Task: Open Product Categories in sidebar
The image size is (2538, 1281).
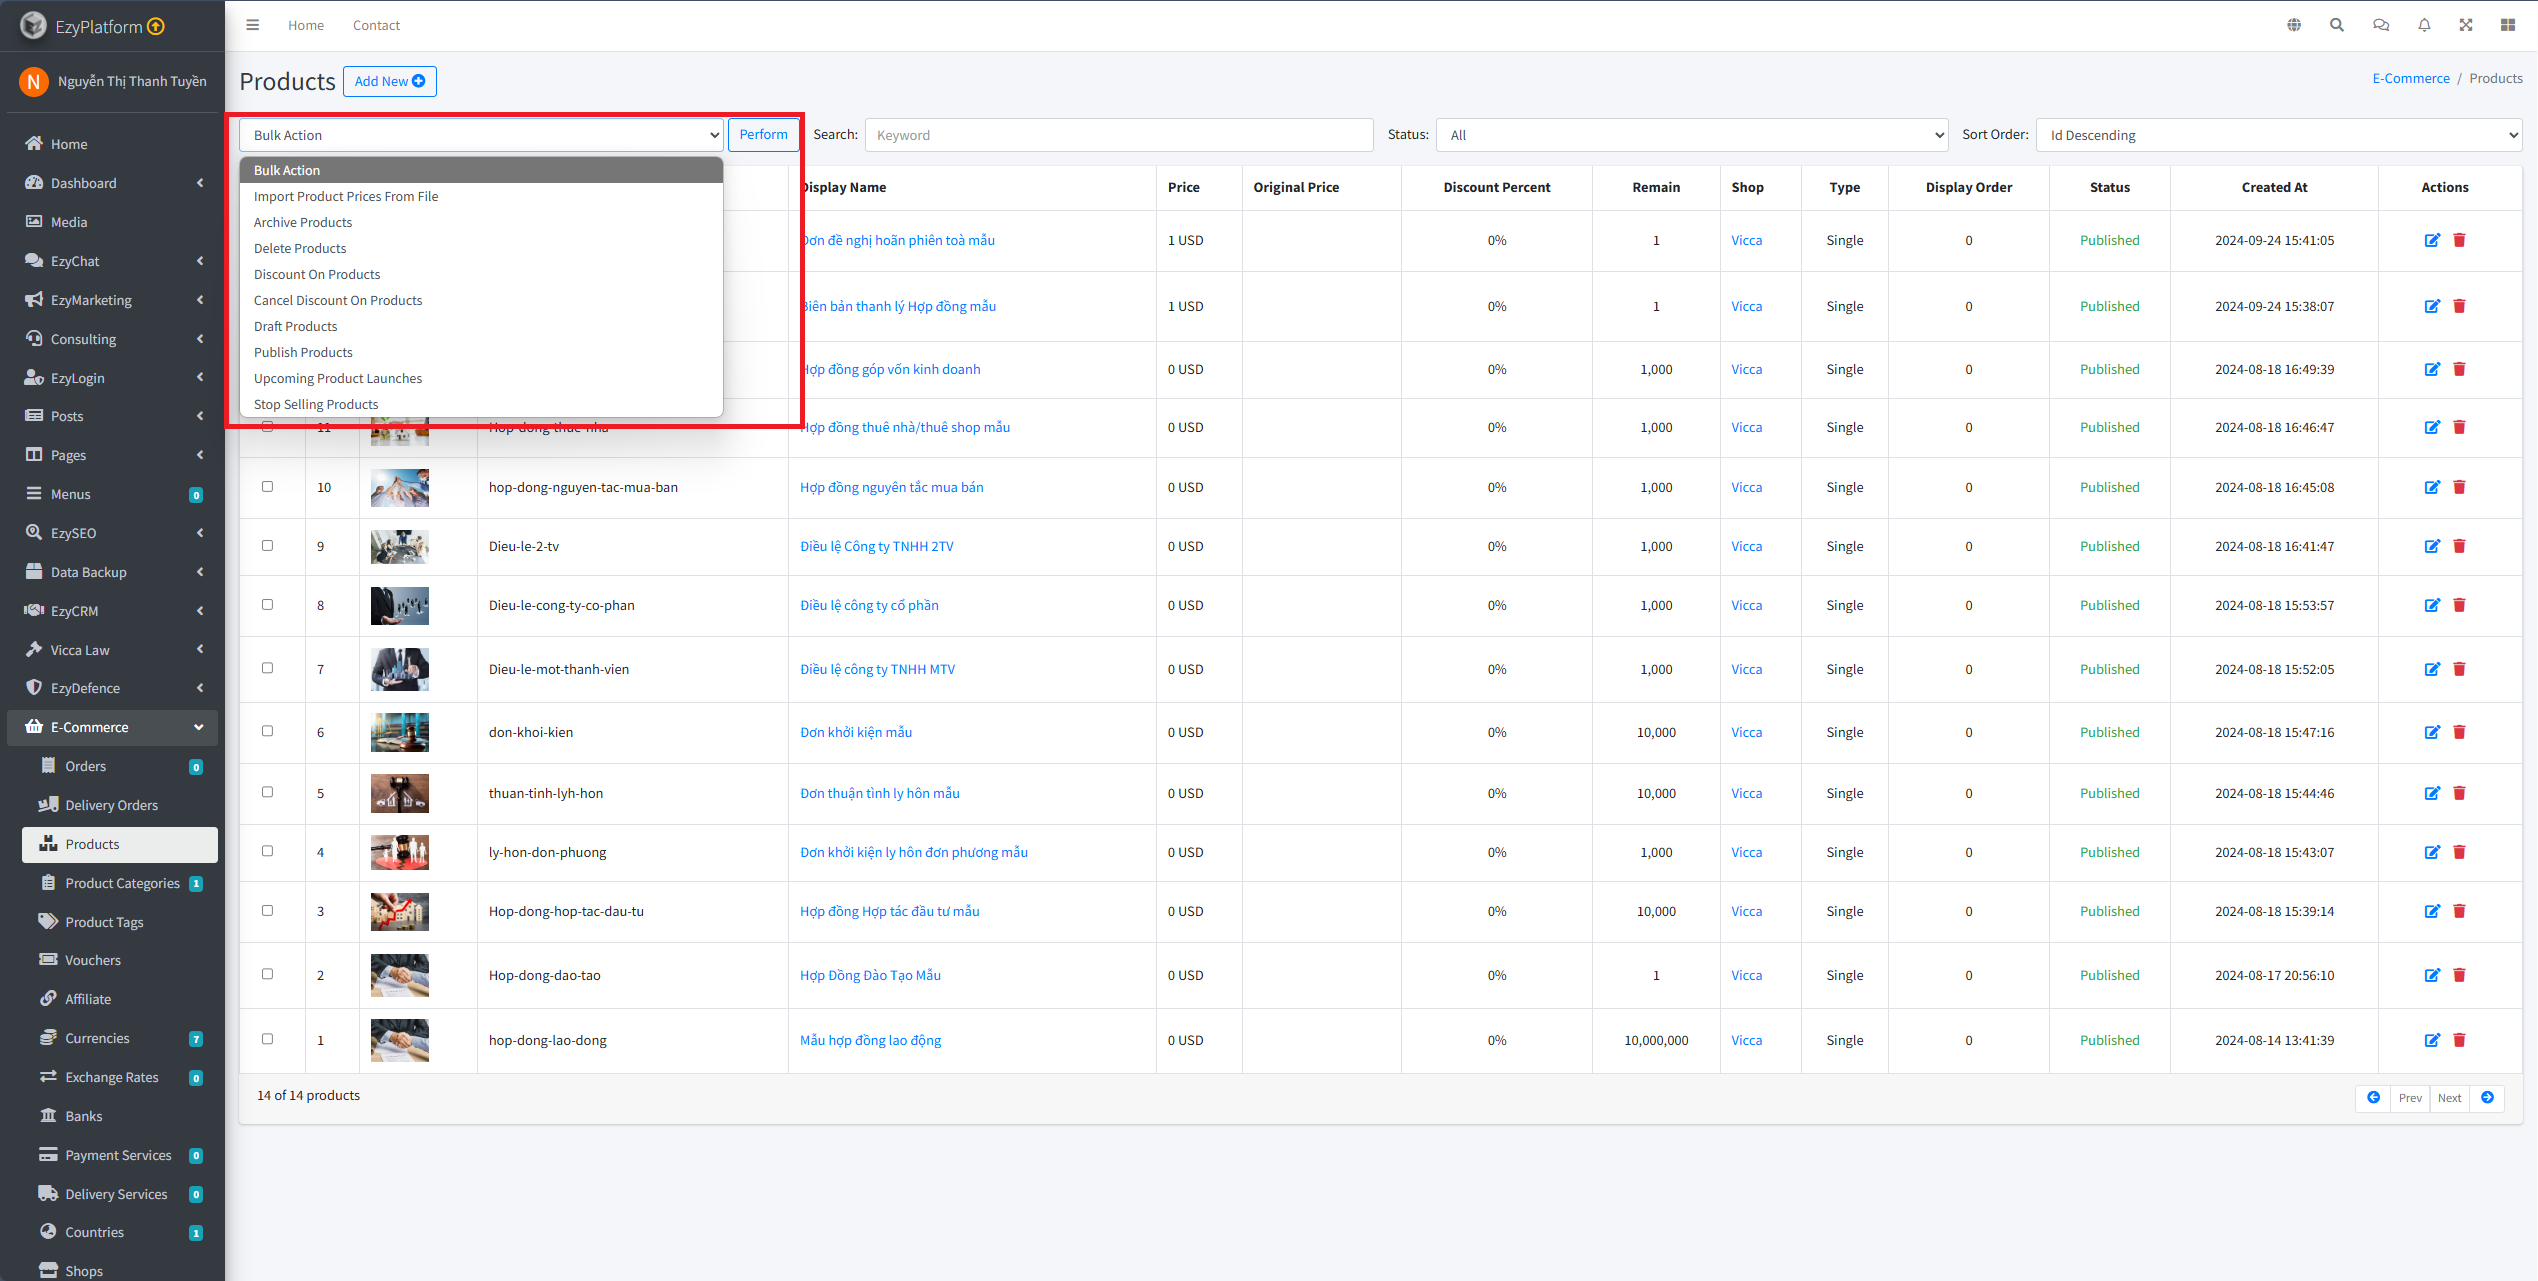Action: pos(122,883)
